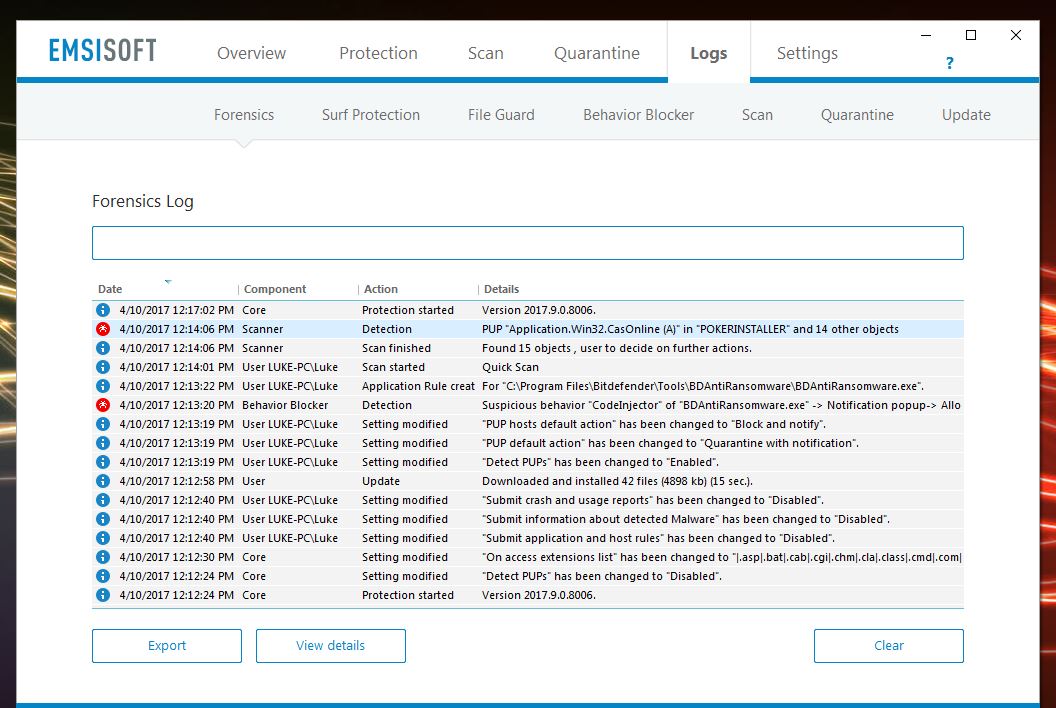Sort log by Date column header

coord(111,289)
